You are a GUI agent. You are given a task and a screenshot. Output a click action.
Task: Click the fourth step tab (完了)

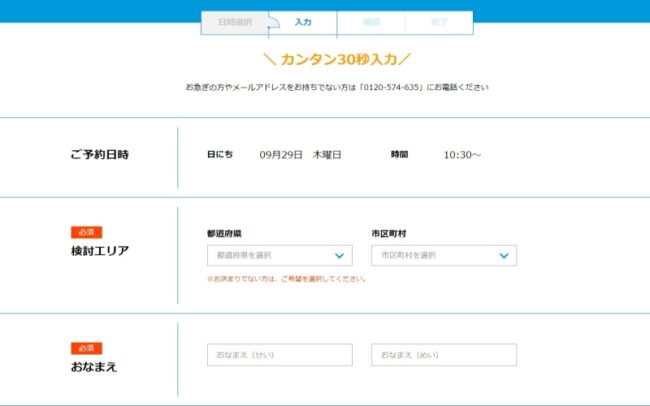[x=439, y=22]
